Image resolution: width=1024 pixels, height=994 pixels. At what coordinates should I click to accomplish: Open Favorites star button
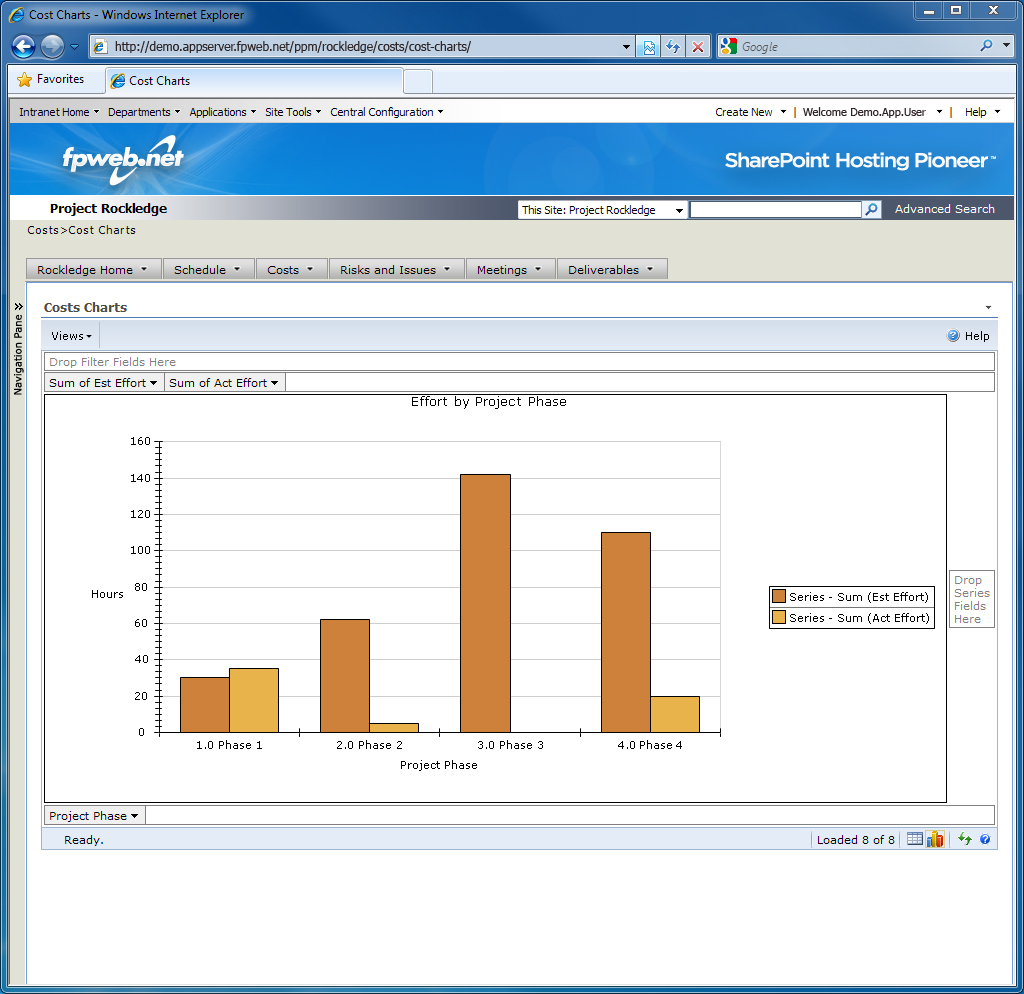[x=51, y=80]
